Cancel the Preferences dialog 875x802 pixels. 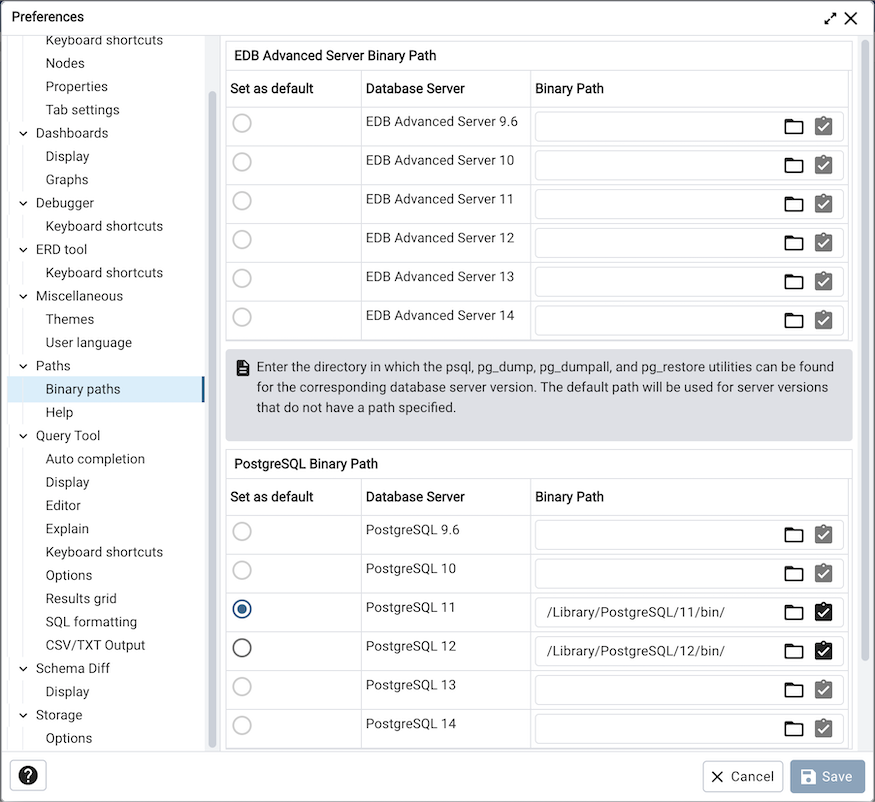point(742,776)
